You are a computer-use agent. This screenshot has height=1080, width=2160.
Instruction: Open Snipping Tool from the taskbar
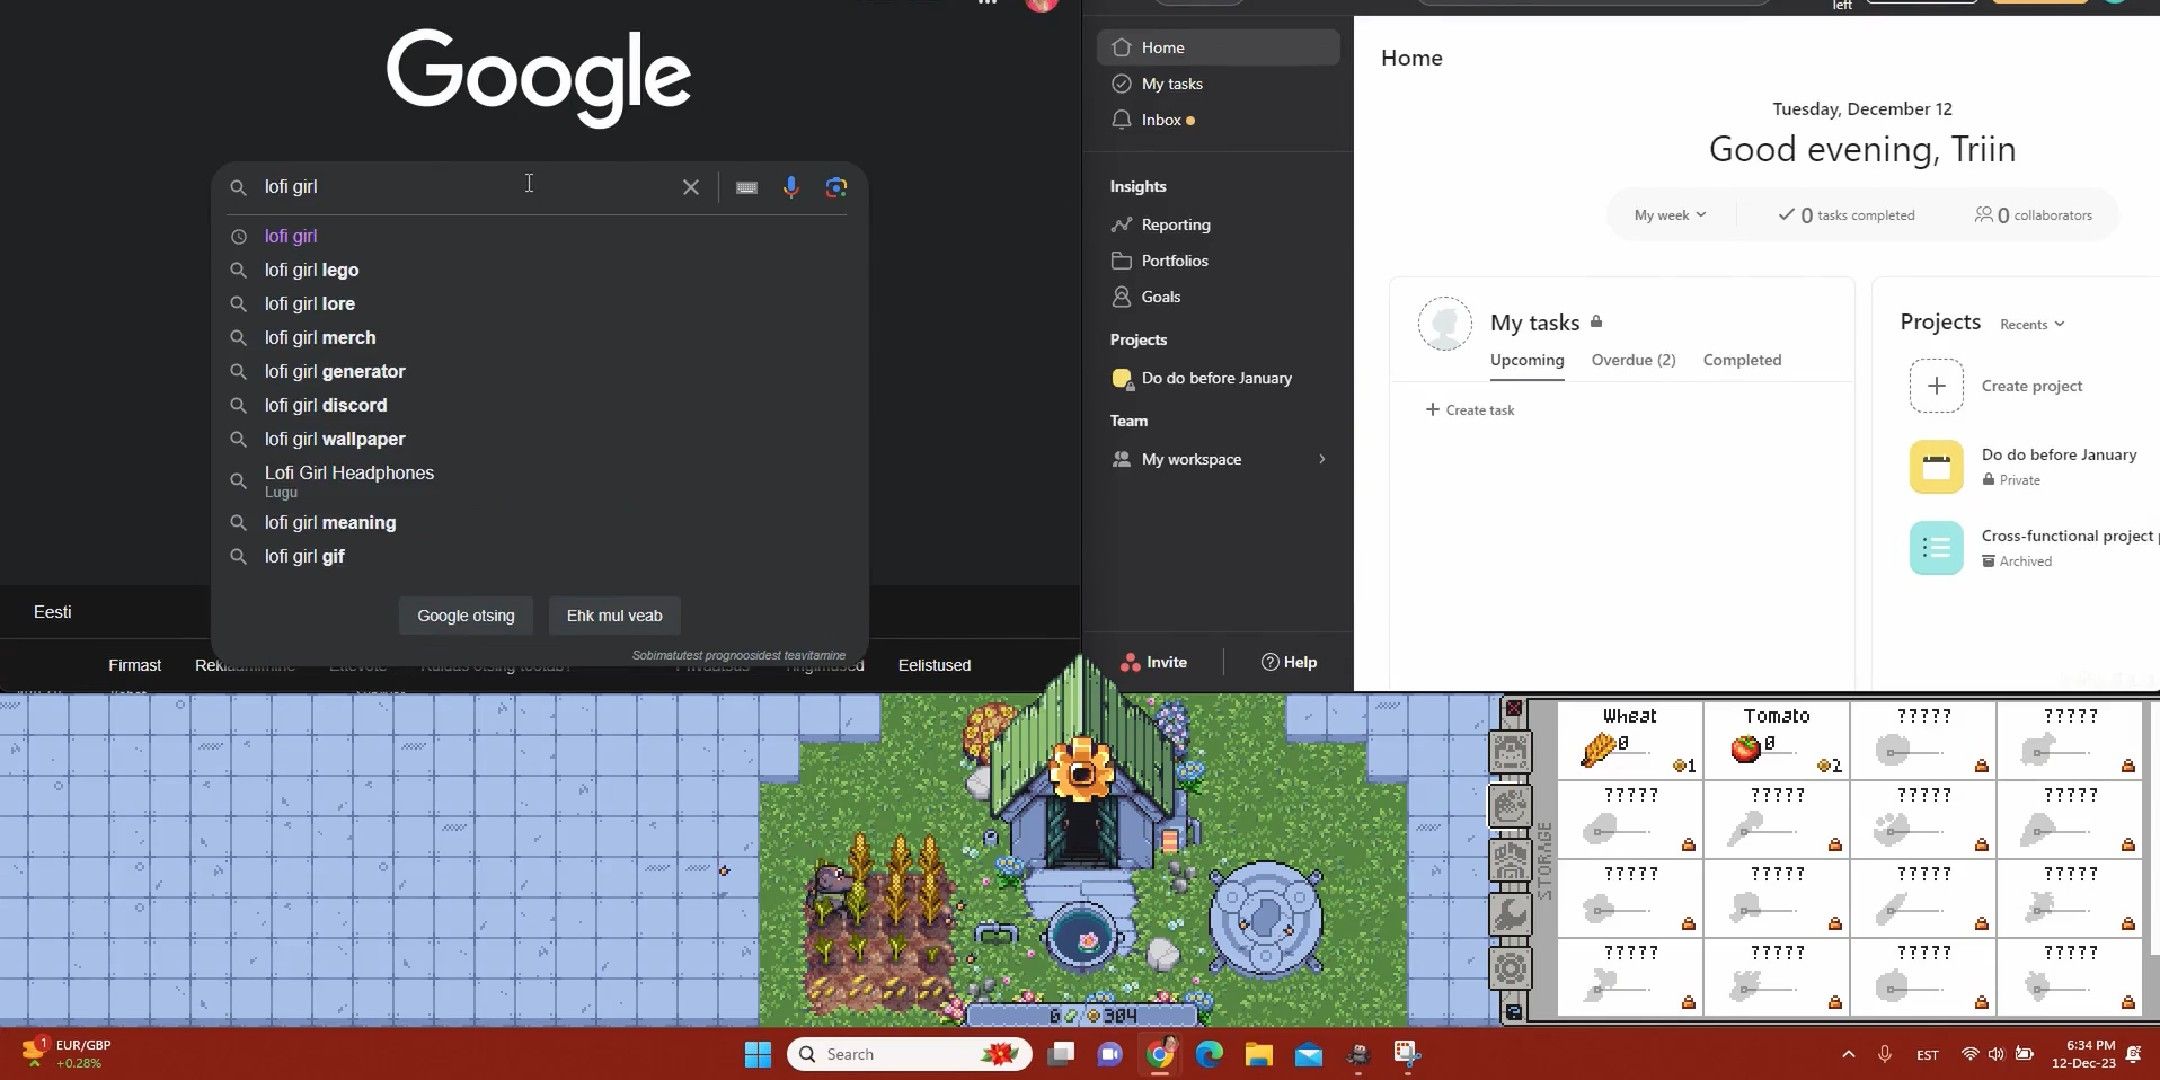[1408, 1054]
